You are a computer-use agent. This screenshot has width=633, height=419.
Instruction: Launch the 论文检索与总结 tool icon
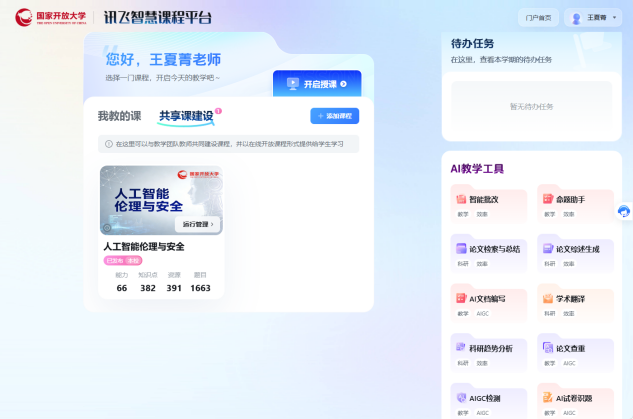click(461, 249)
